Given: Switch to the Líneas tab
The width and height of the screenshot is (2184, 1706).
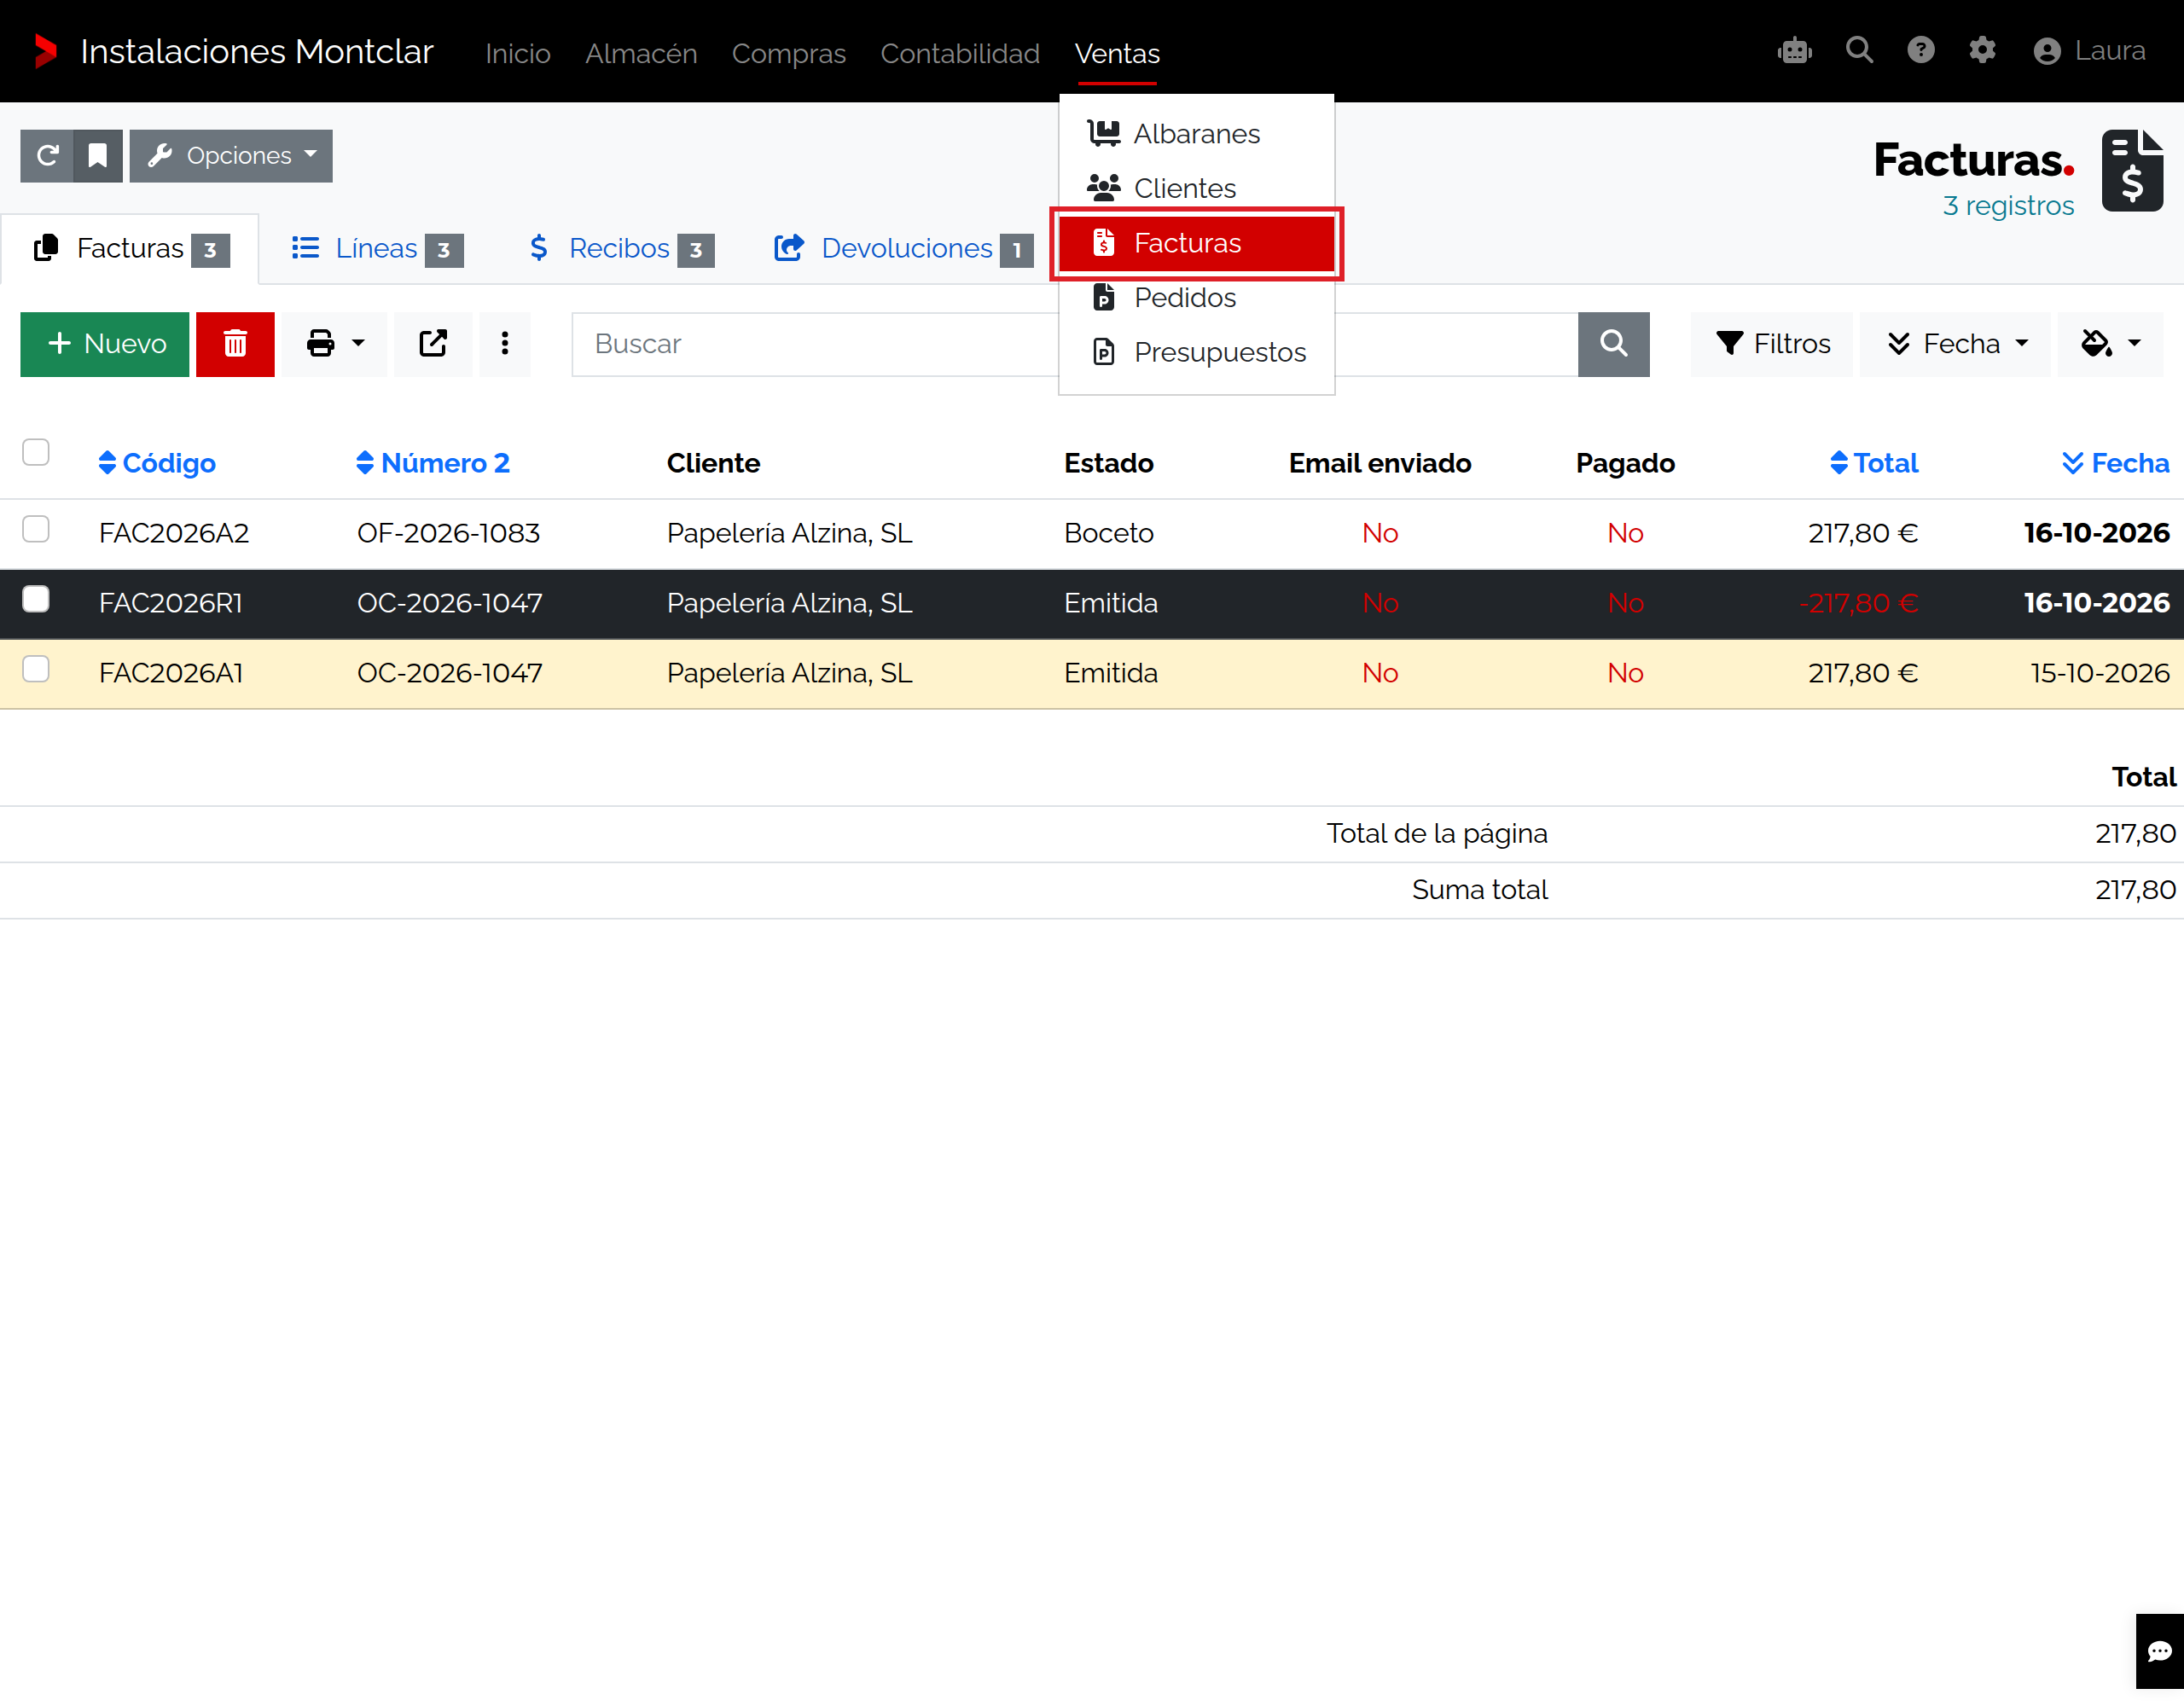Looking at the screenshot, I should pos(377,248).
